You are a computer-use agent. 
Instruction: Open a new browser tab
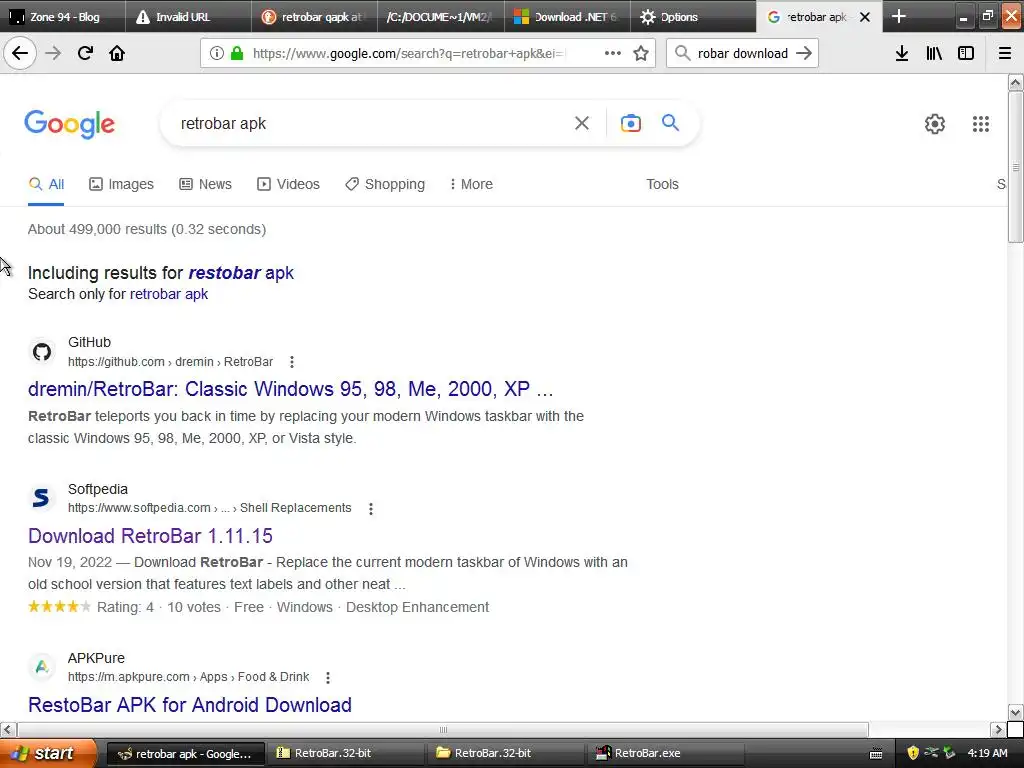(x=899, y=16)
